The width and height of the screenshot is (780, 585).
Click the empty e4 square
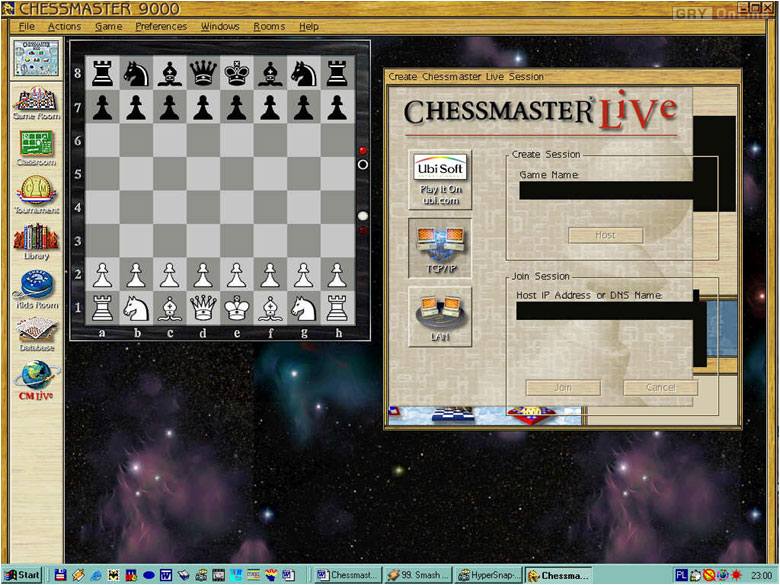(237, 207)
